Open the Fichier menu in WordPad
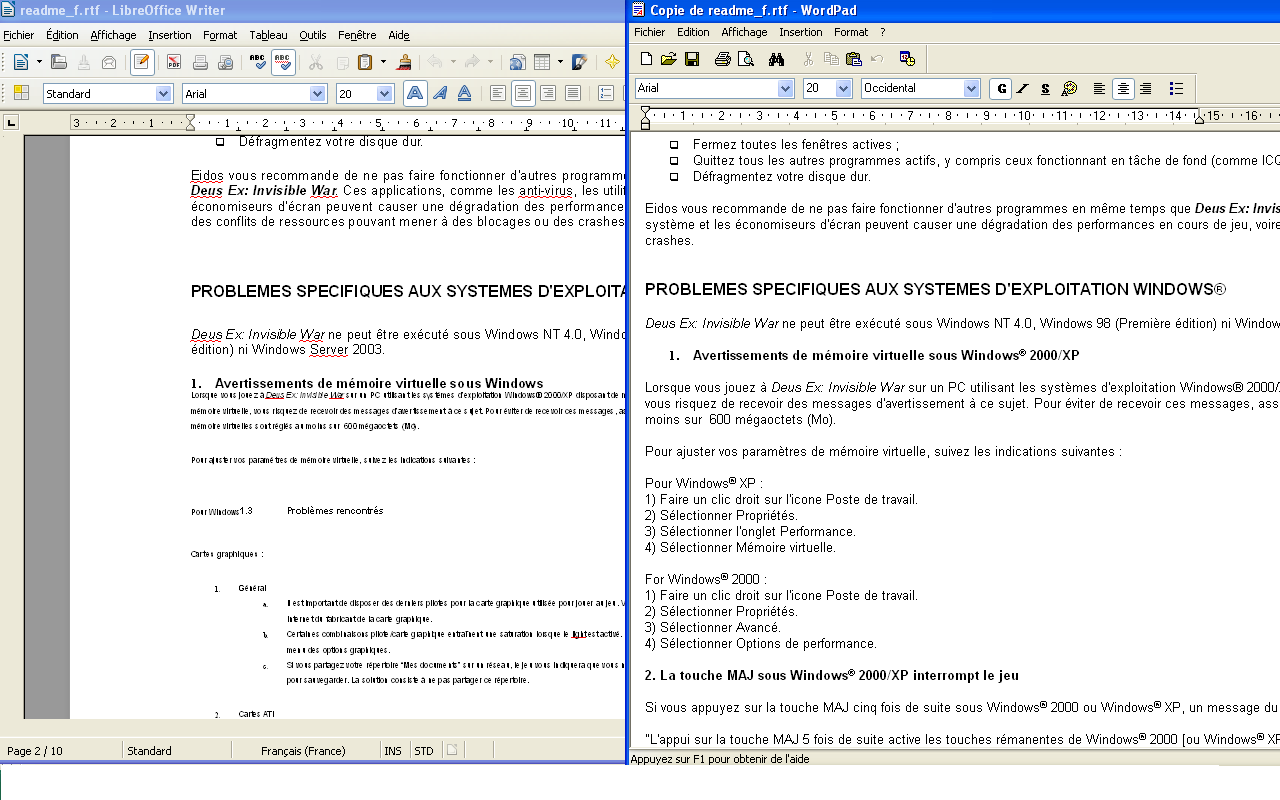The image size is (1280, 800). coord(650,32)
